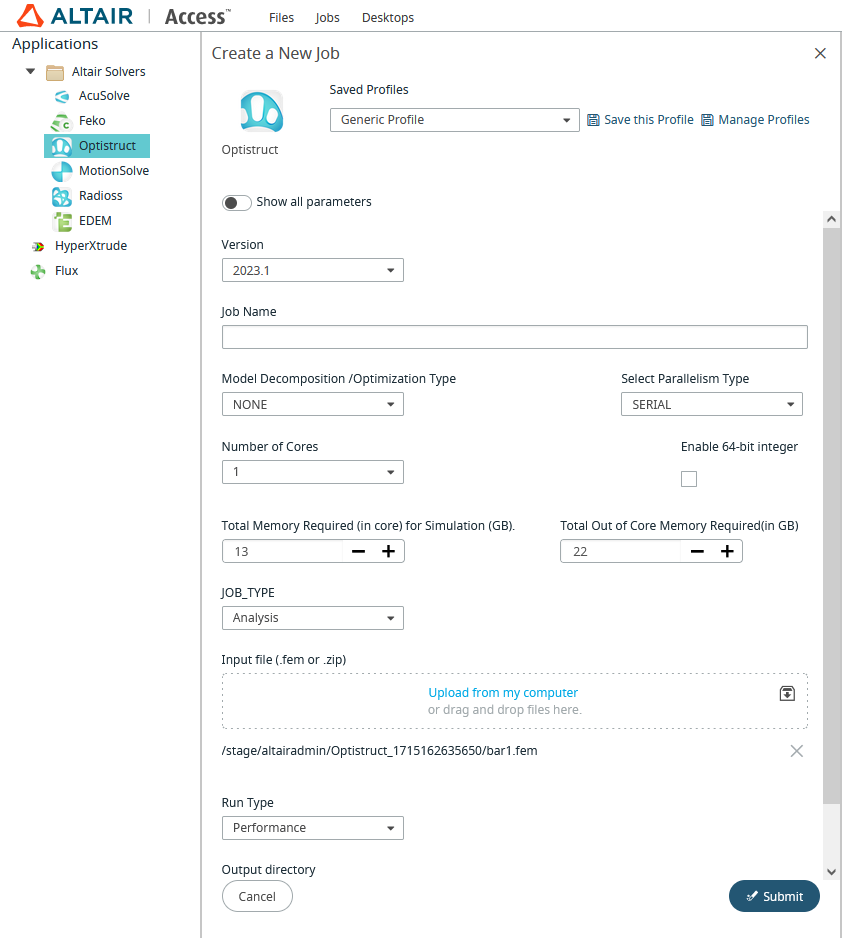Viewport: 842px width, 938px height.
Task: Click the Submit button
Action: [x=774, y=897]
